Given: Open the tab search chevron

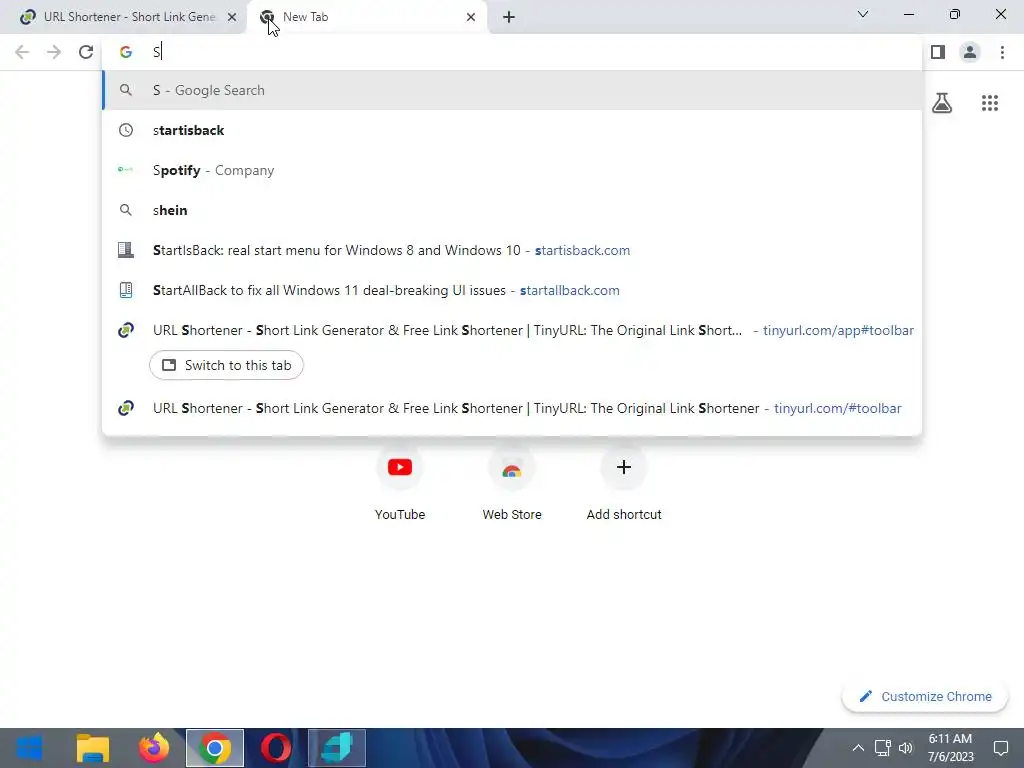Looking at the screenshot, I should click(x=863, y=14).
